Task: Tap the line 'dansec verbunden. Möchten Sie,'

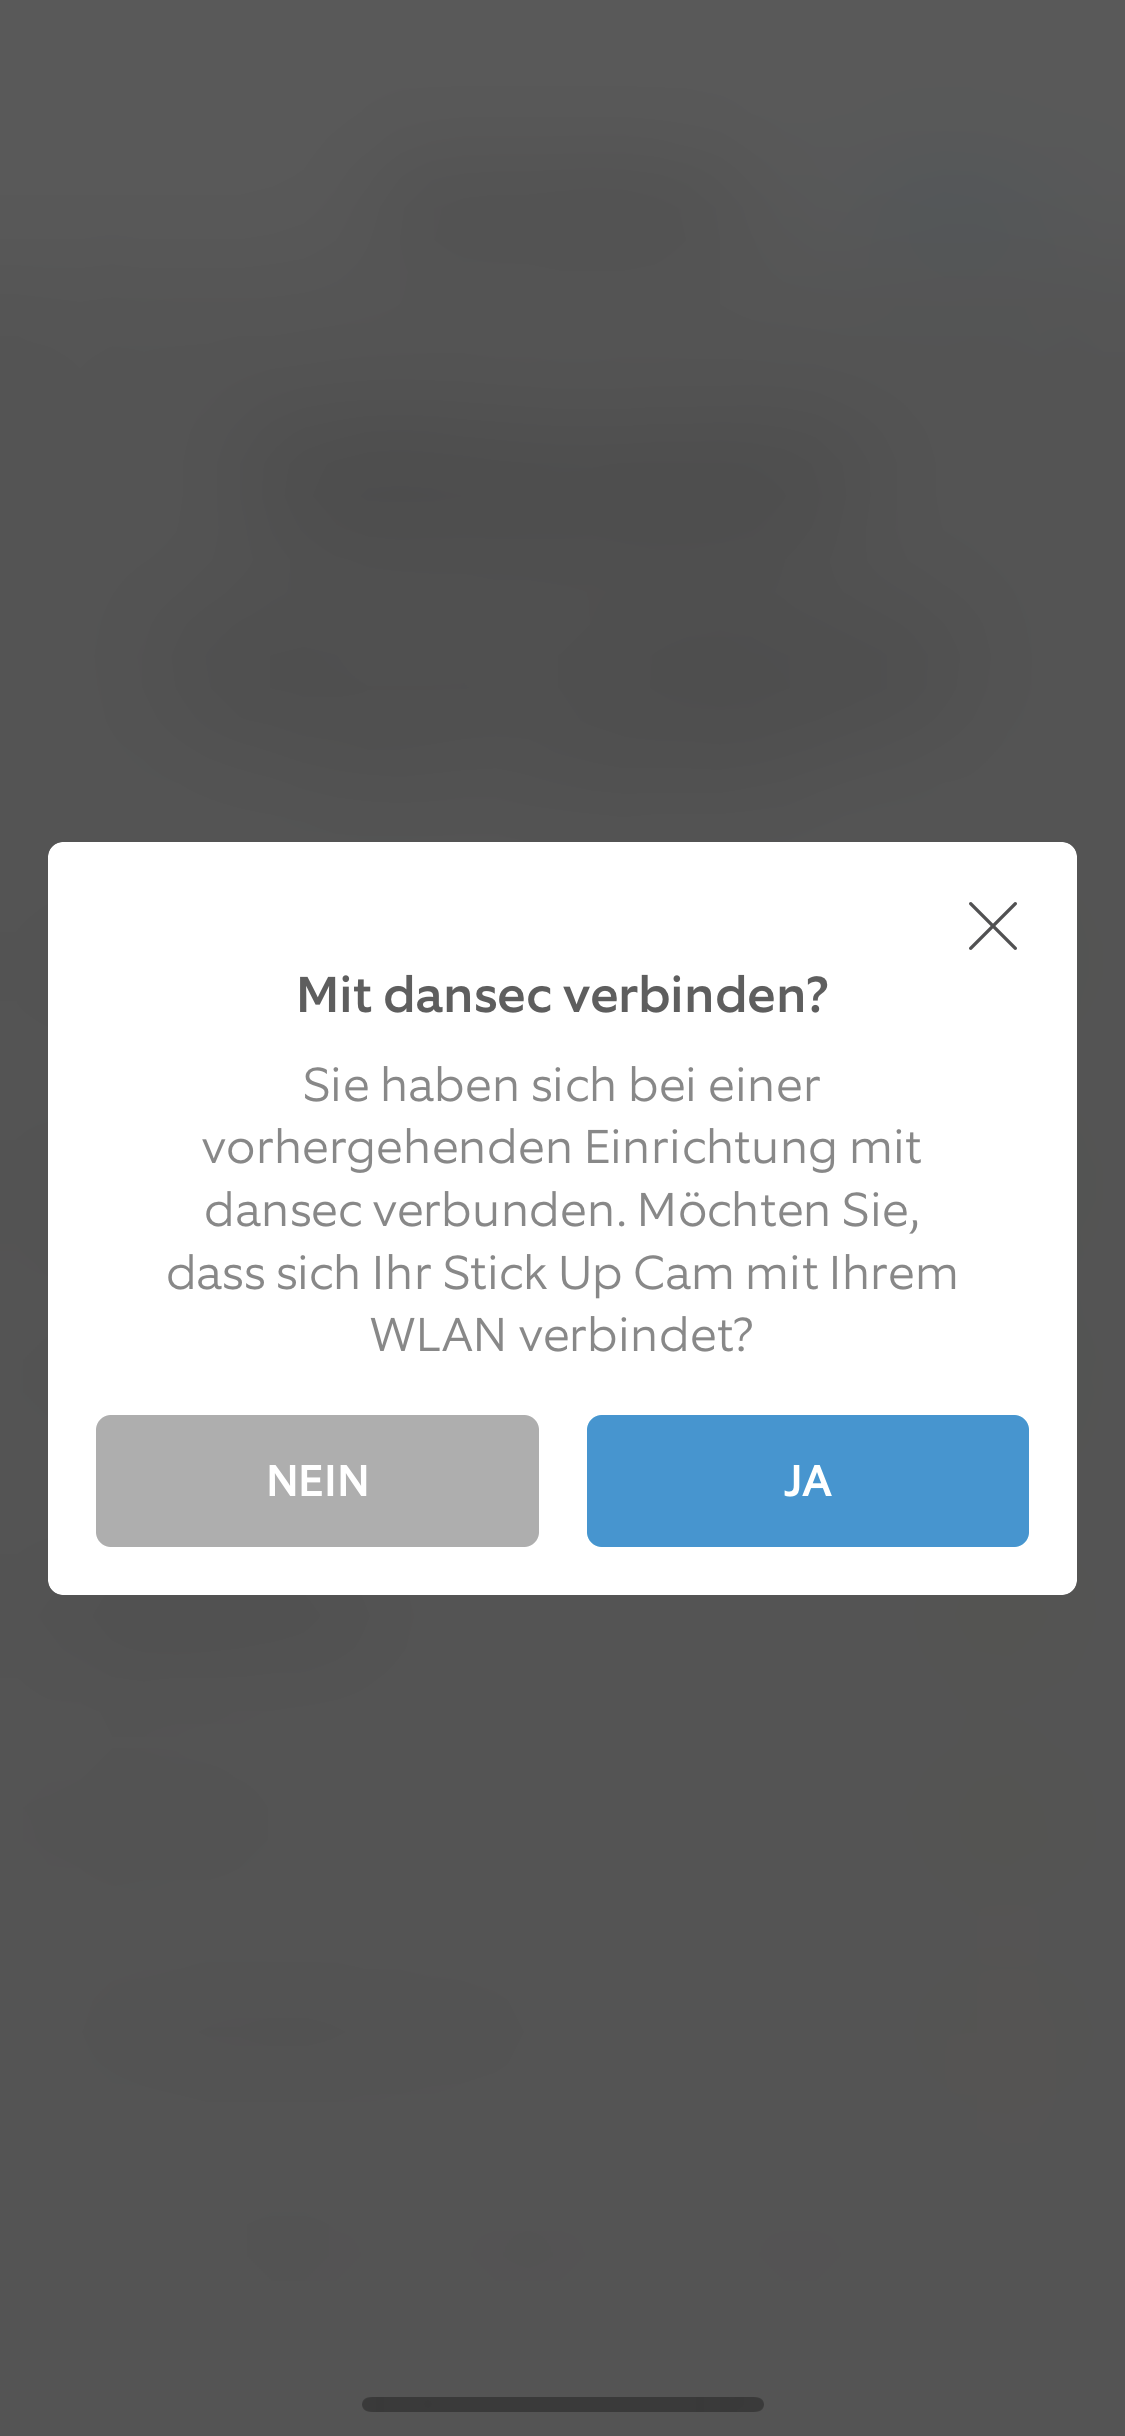Action: coord(562,1210)
